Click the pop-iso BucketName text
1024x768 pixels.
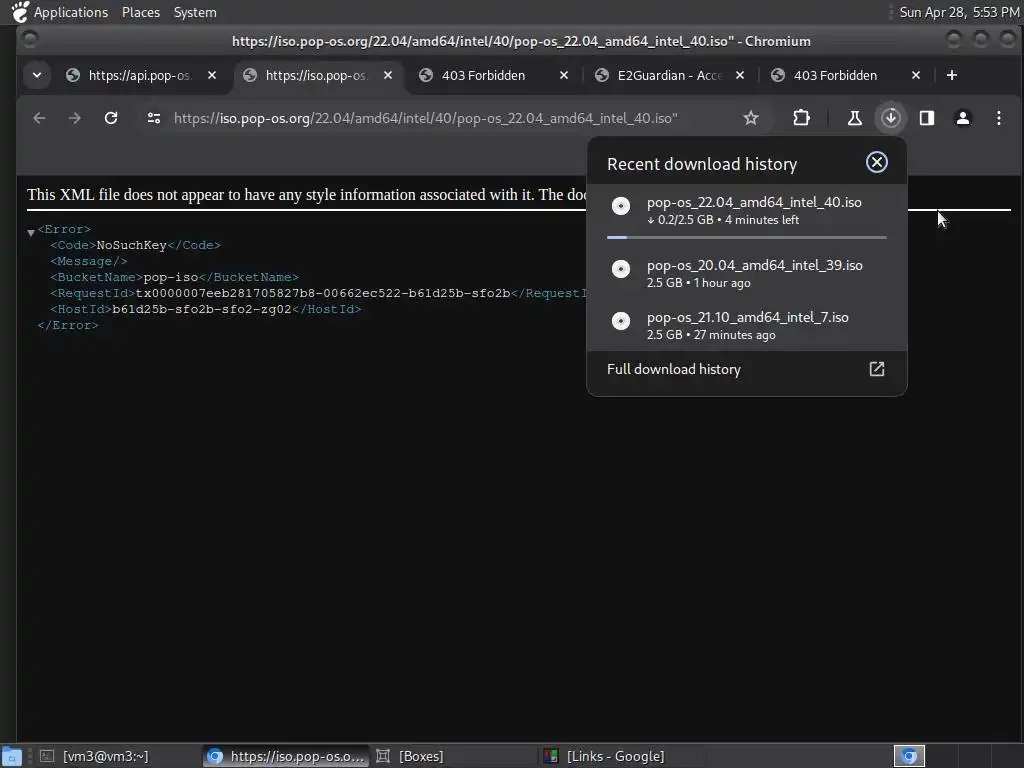click(171, 277)
